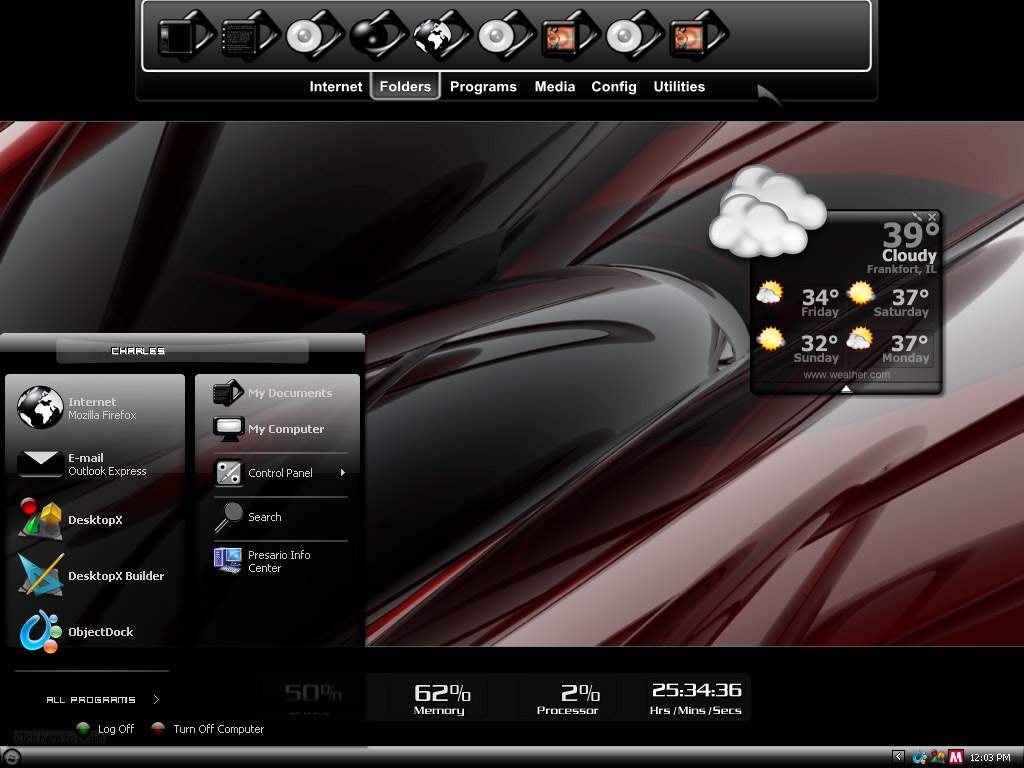
Task: Show hidden system tray icons
Action: (x=899, y=756)
